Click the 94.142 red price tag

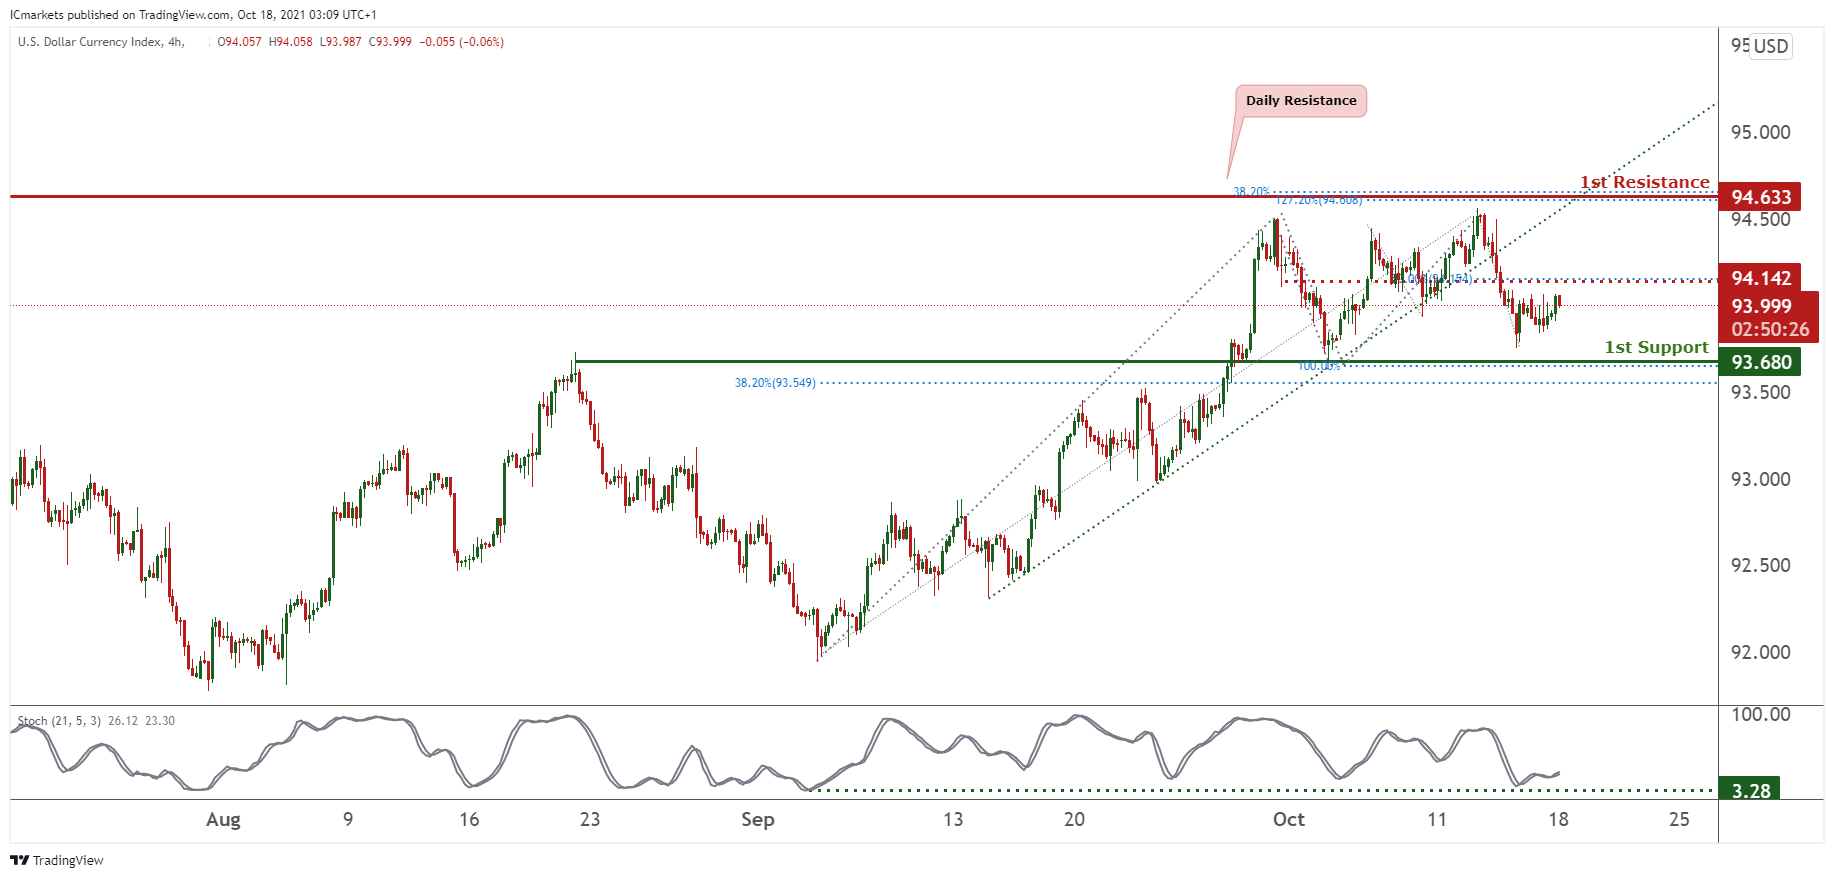[1760, 278]
